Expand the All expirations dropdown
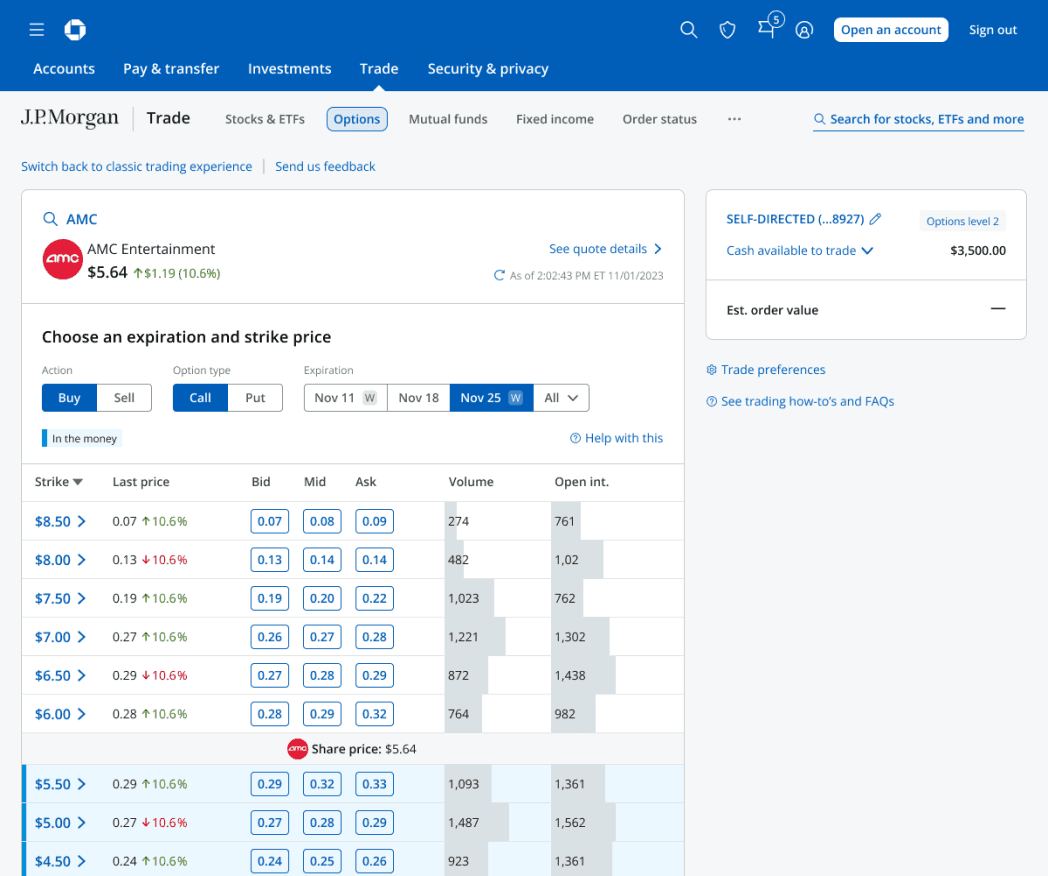Image resolution: width=1048 pixels, height=876 pixels. pos(561,398)
